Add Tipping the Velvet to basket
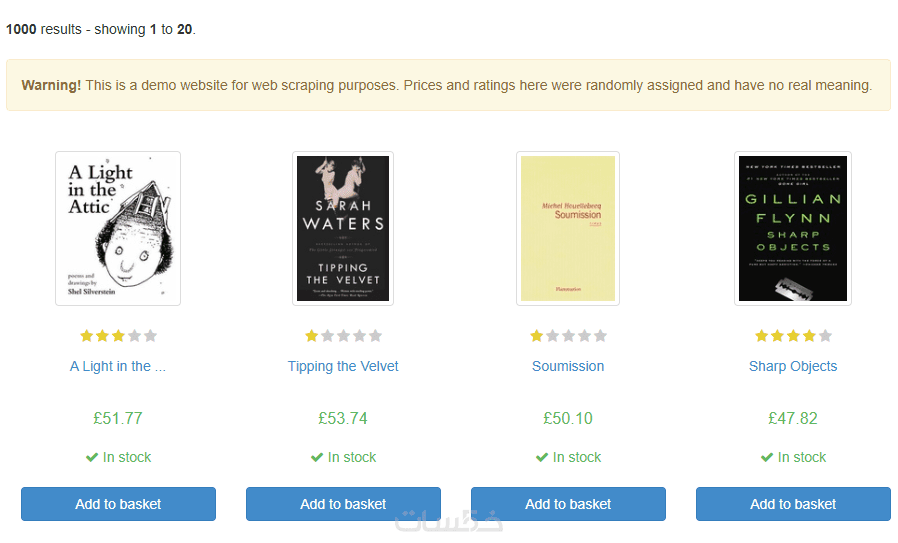 click(x=343, y=504)
